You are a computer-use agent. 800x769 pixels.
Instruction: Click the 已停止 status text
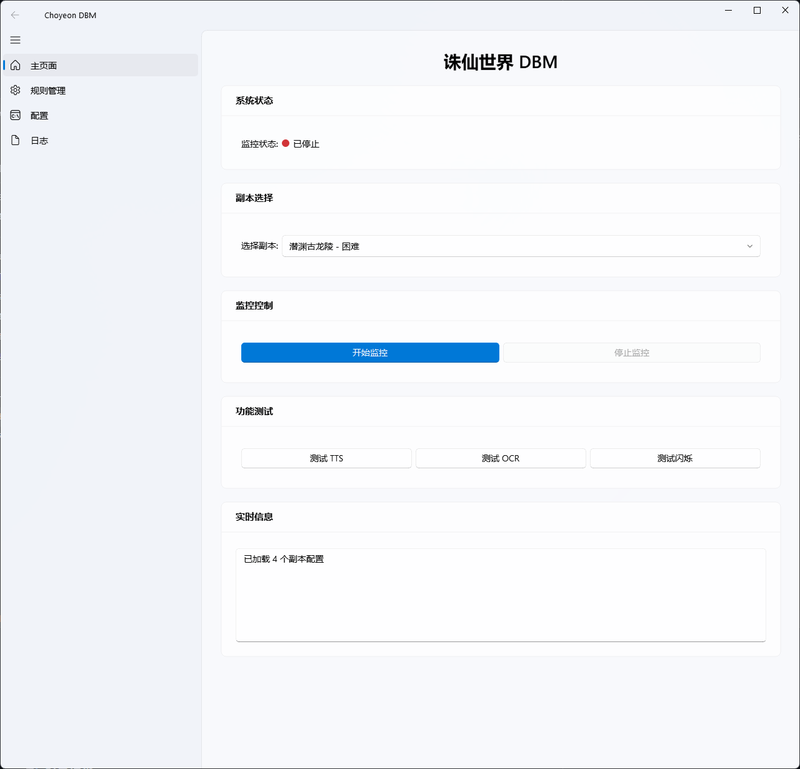(x=306, y=144)
